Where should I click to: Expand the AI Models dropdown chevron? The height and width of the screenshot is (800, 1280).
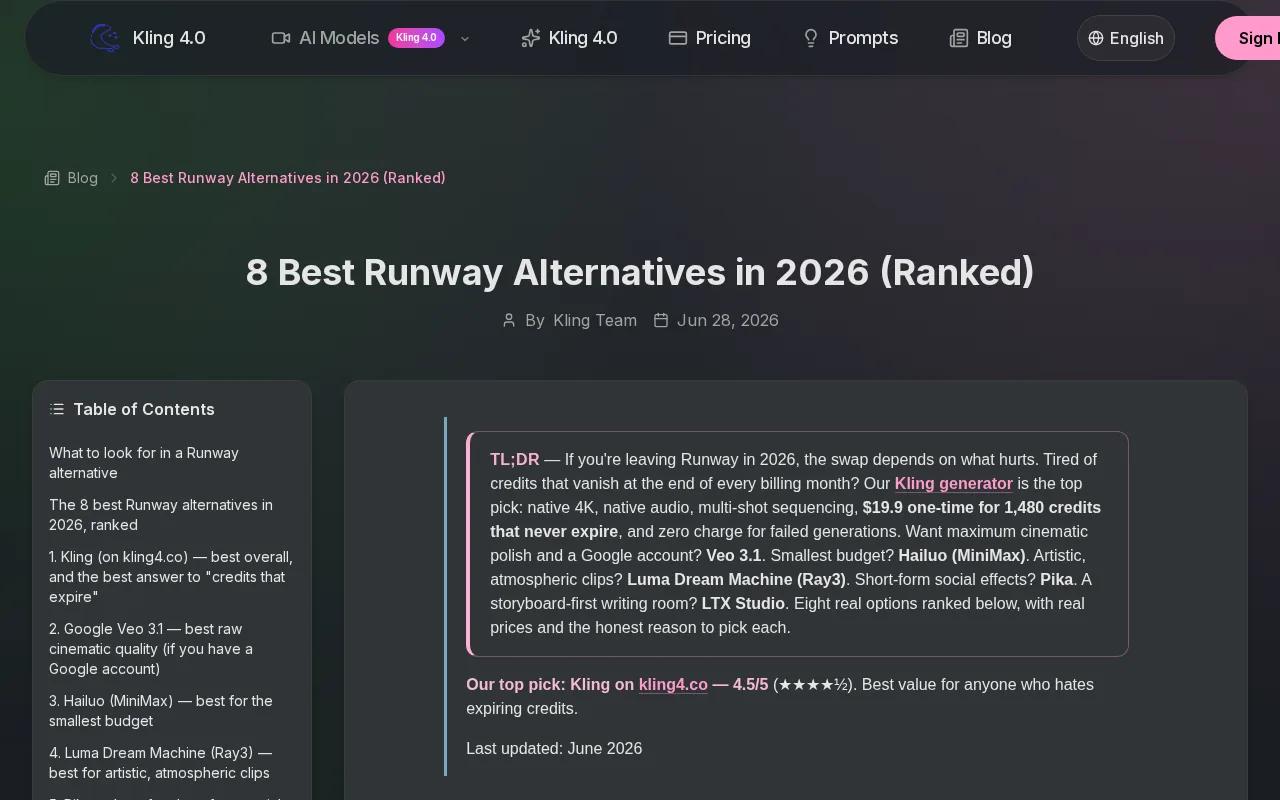[x=464, y=38]
